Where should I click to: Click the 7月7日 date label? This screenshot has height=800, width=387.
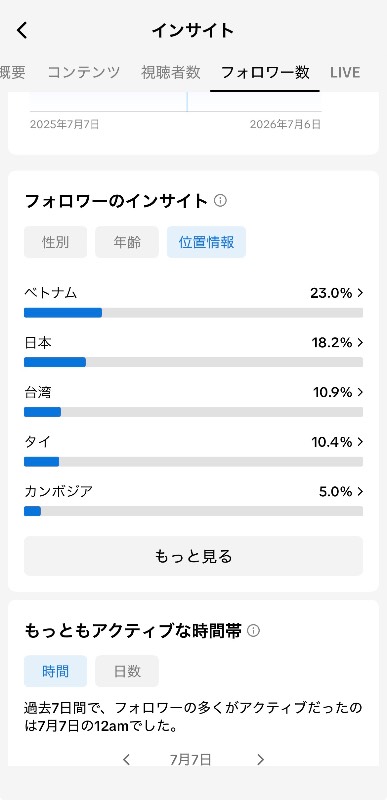[x=191, y=759]
